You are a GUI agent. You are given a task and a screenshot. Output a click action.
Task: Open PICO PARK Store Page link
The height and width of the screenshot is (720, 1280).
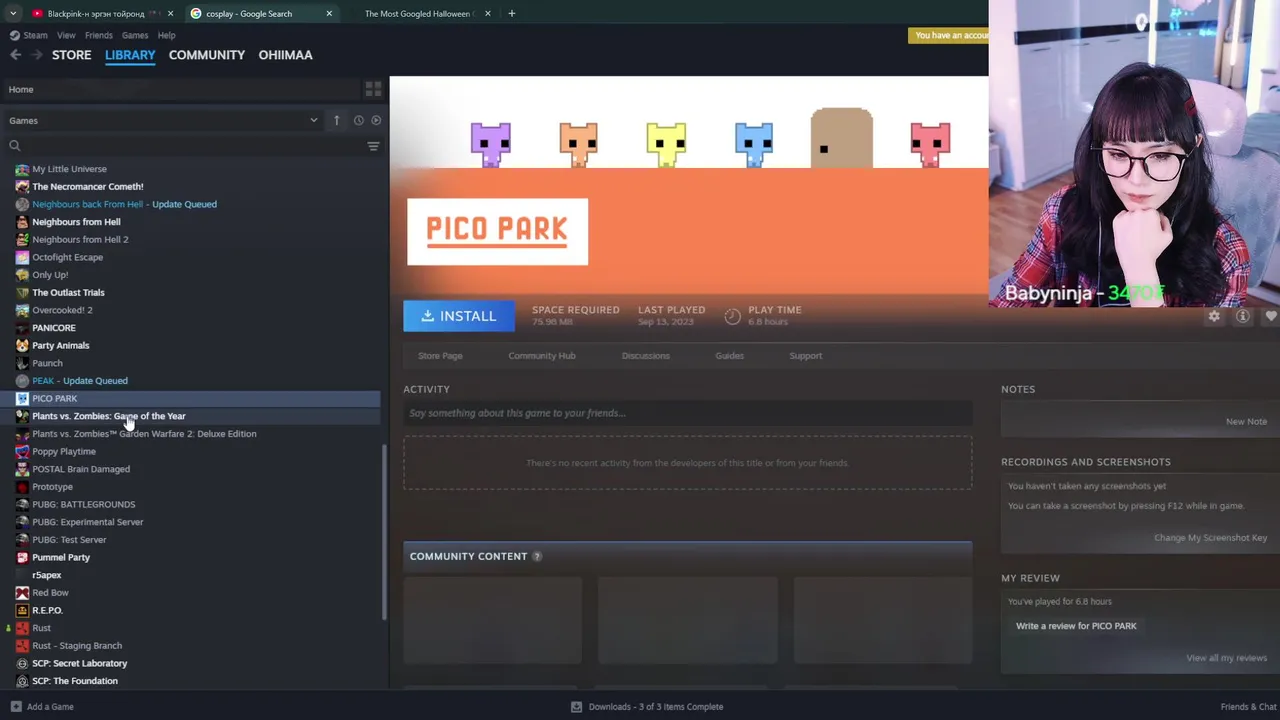pyautogui.click(x=440, y=356)
